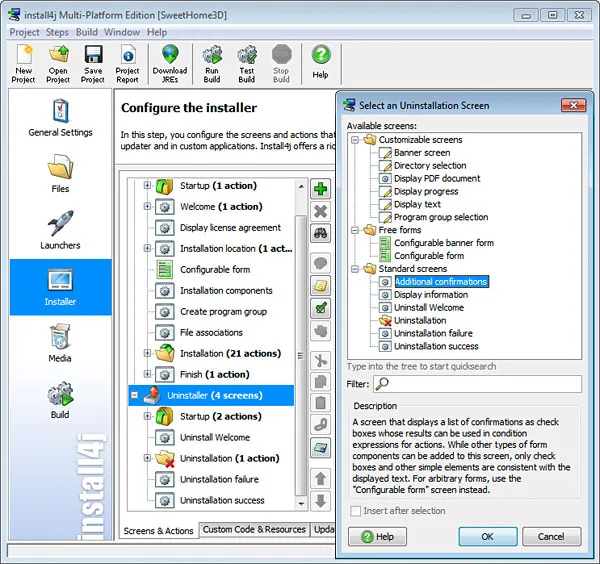
Task: Select Uninstallation failure in dialog tree
Action: coord(433,333)
